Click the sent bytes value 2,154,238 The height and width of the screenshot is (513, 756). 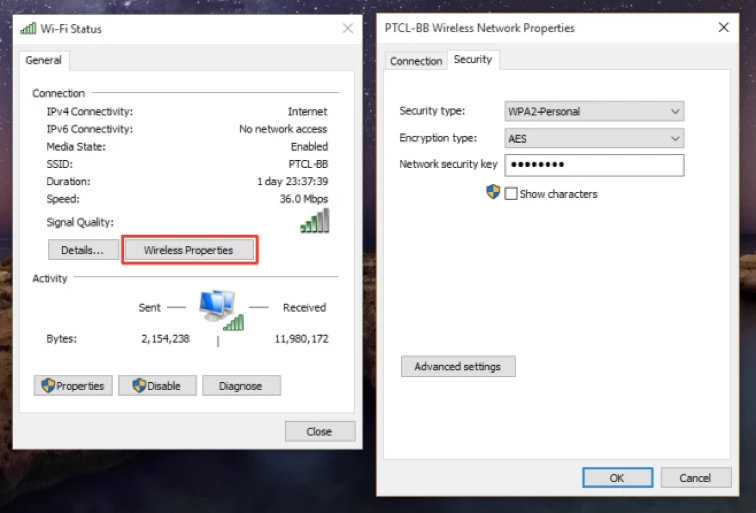pos(165,339)
